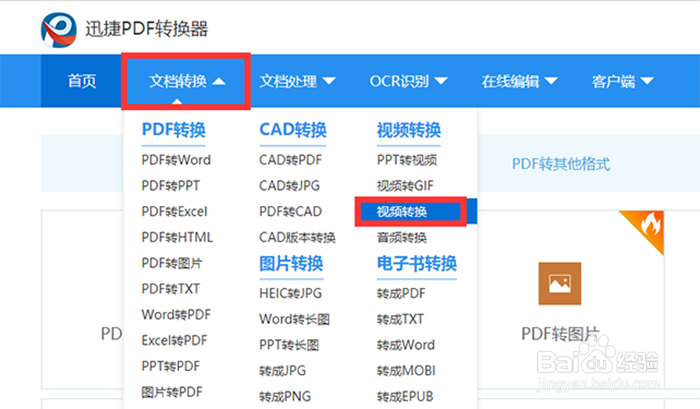Image resolution: width=700 pixels, height=409 pixels.
Task: Expand the 在线编辑 dropdown
Action: 519,81
